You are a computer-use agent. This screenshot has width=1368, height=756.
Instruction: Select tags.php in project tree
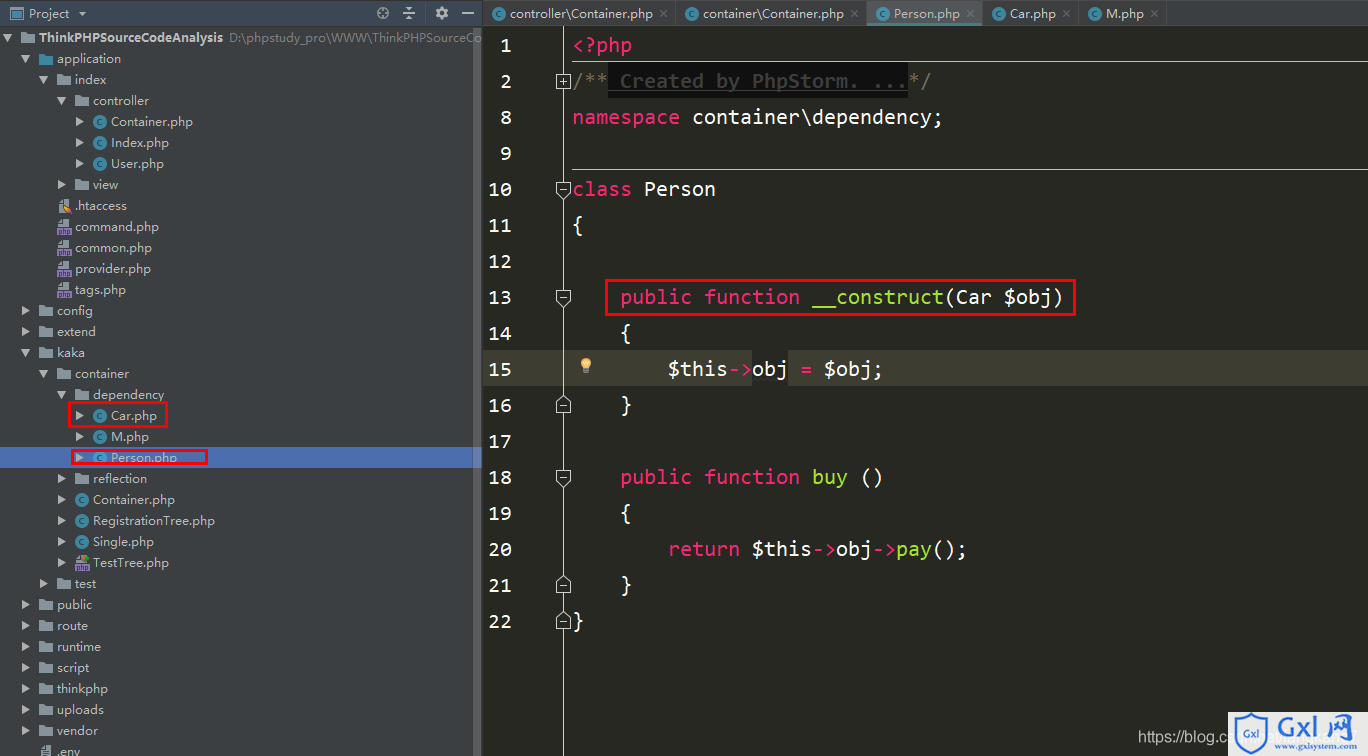click(x=100, y=290)
